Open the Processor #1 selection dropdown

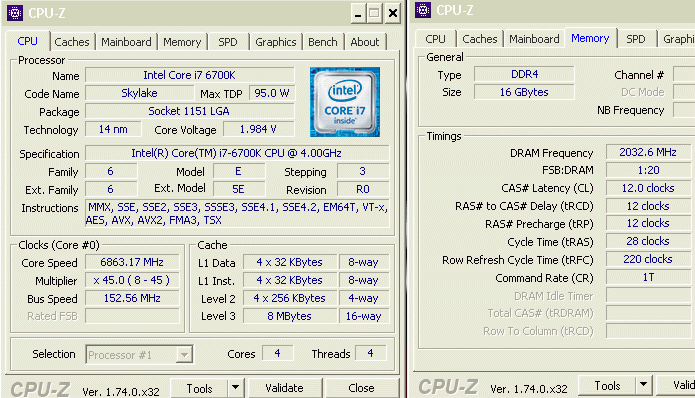[x=139, y=355]
